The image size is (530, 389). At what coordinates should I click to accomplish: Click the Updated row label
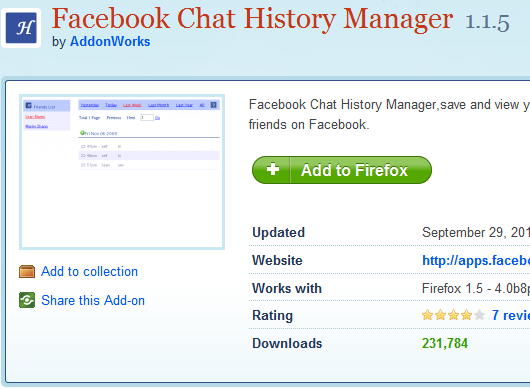(x=279, y=233)
